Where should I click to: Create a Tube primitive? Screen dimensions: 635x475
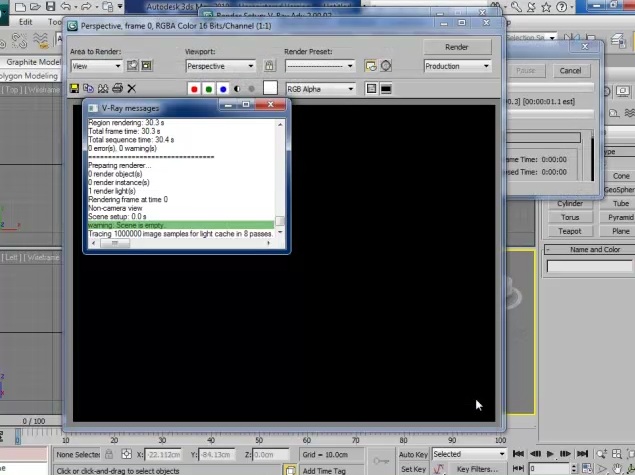coord(619,203)
